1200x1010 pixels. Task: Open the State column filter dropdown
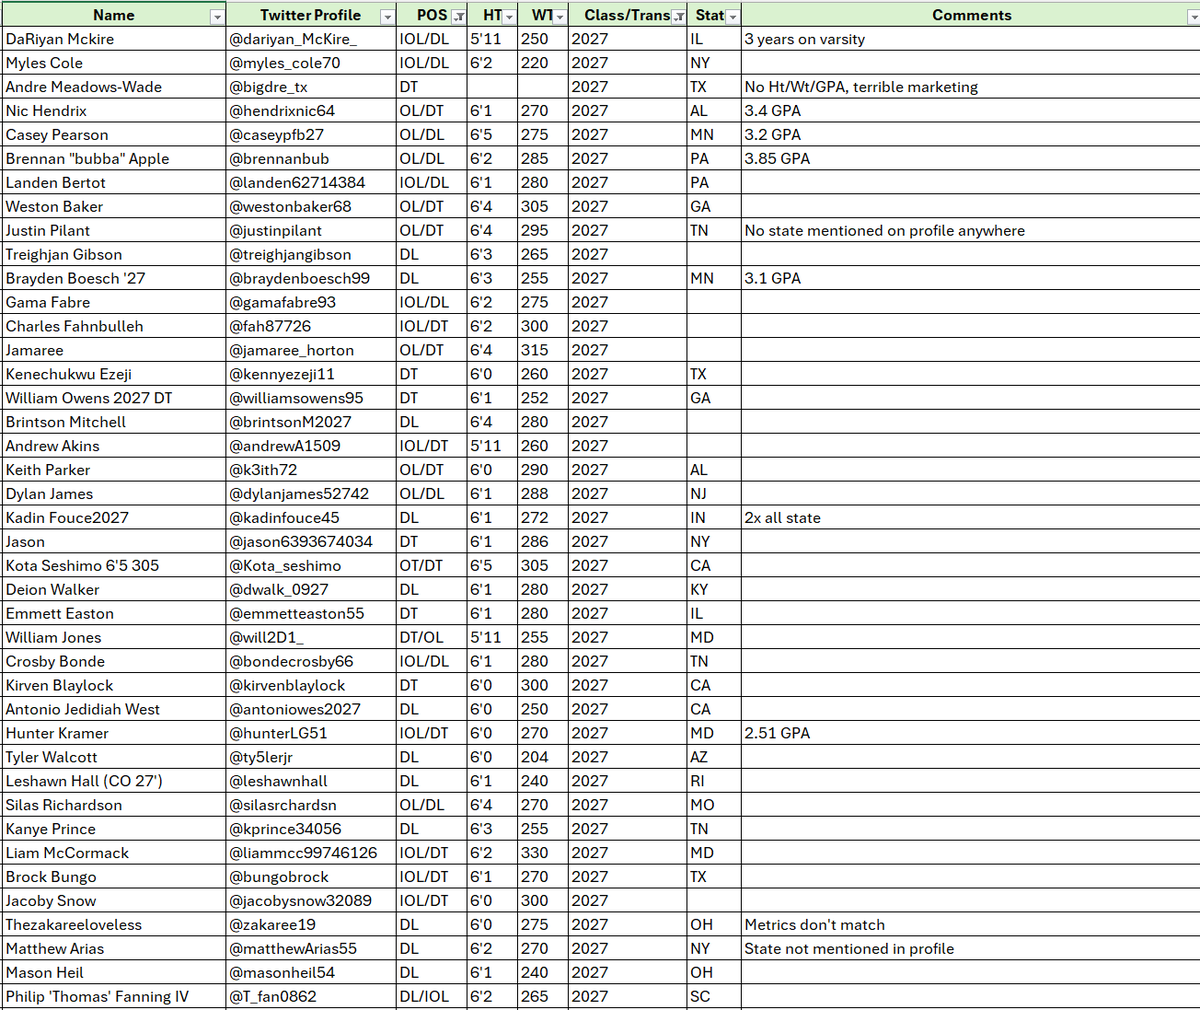(733, 17)
